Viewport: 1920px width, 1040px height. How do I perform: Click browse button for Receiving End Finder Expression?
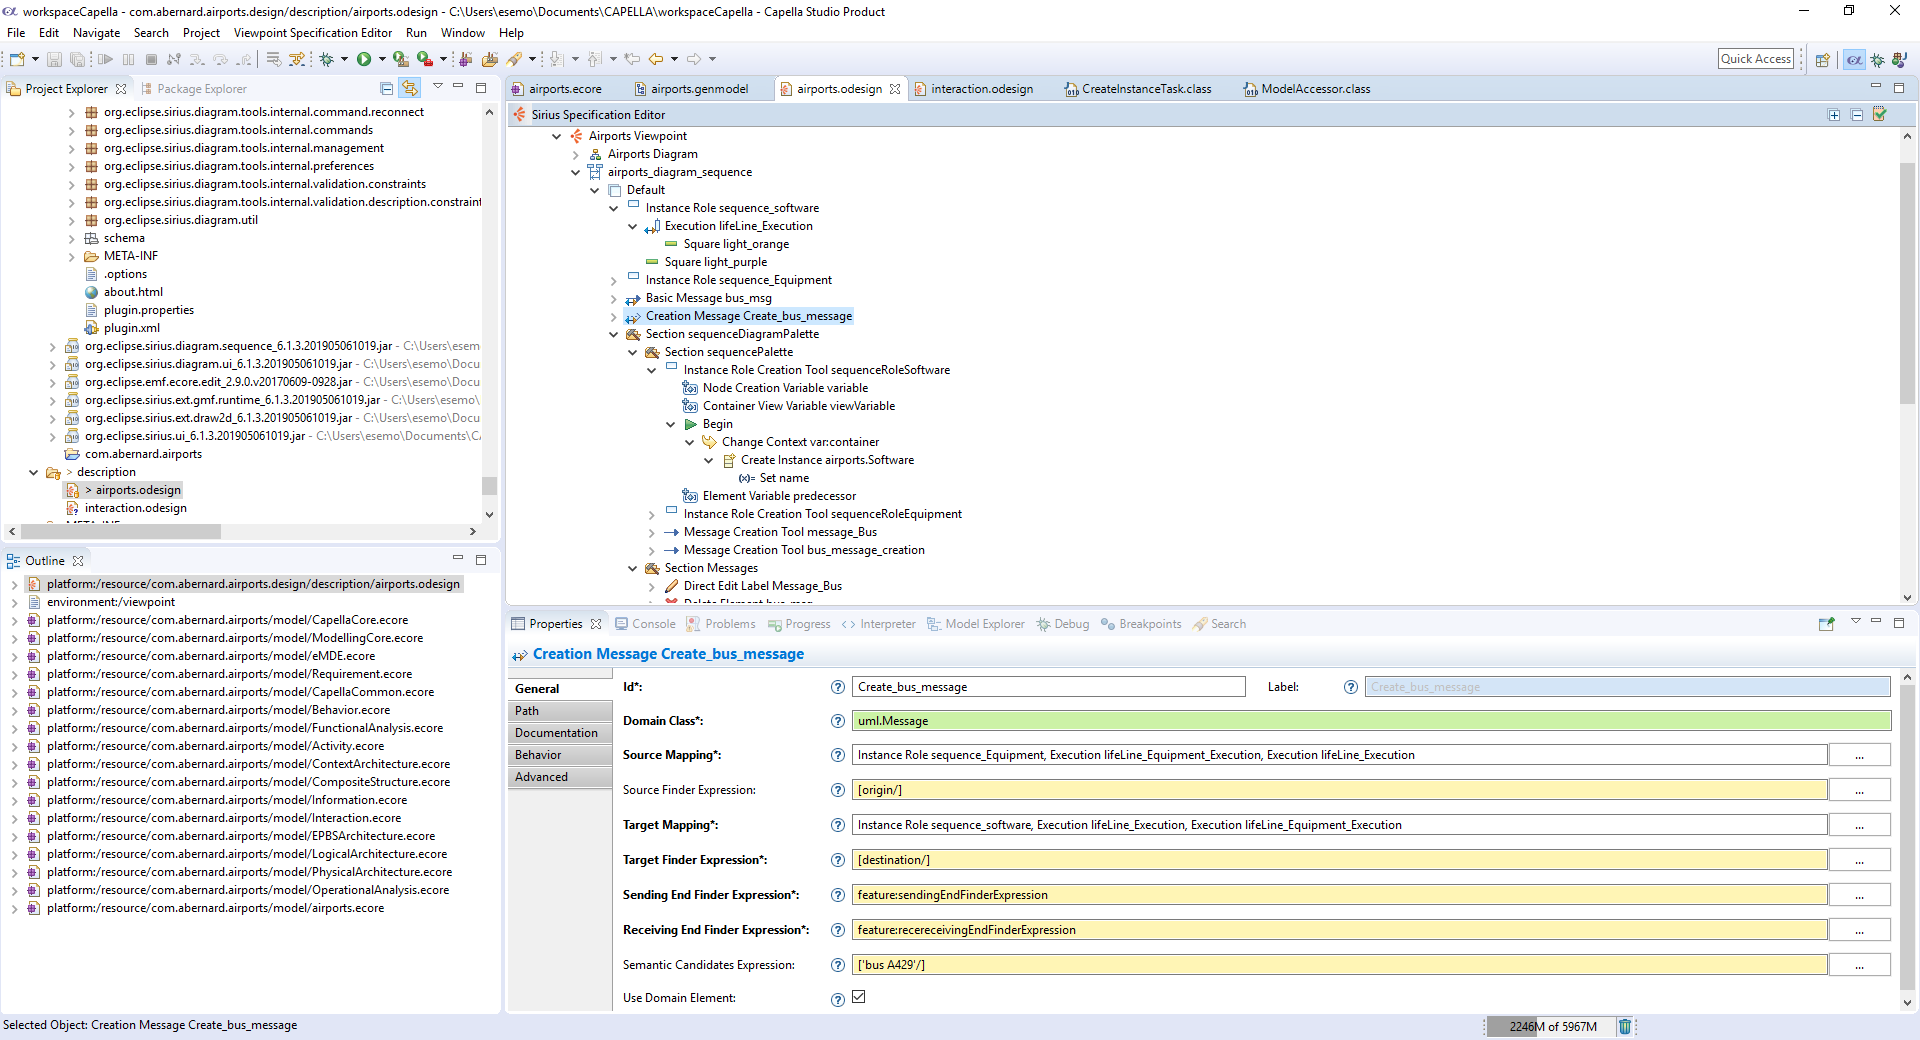[x=1859, y=930]
